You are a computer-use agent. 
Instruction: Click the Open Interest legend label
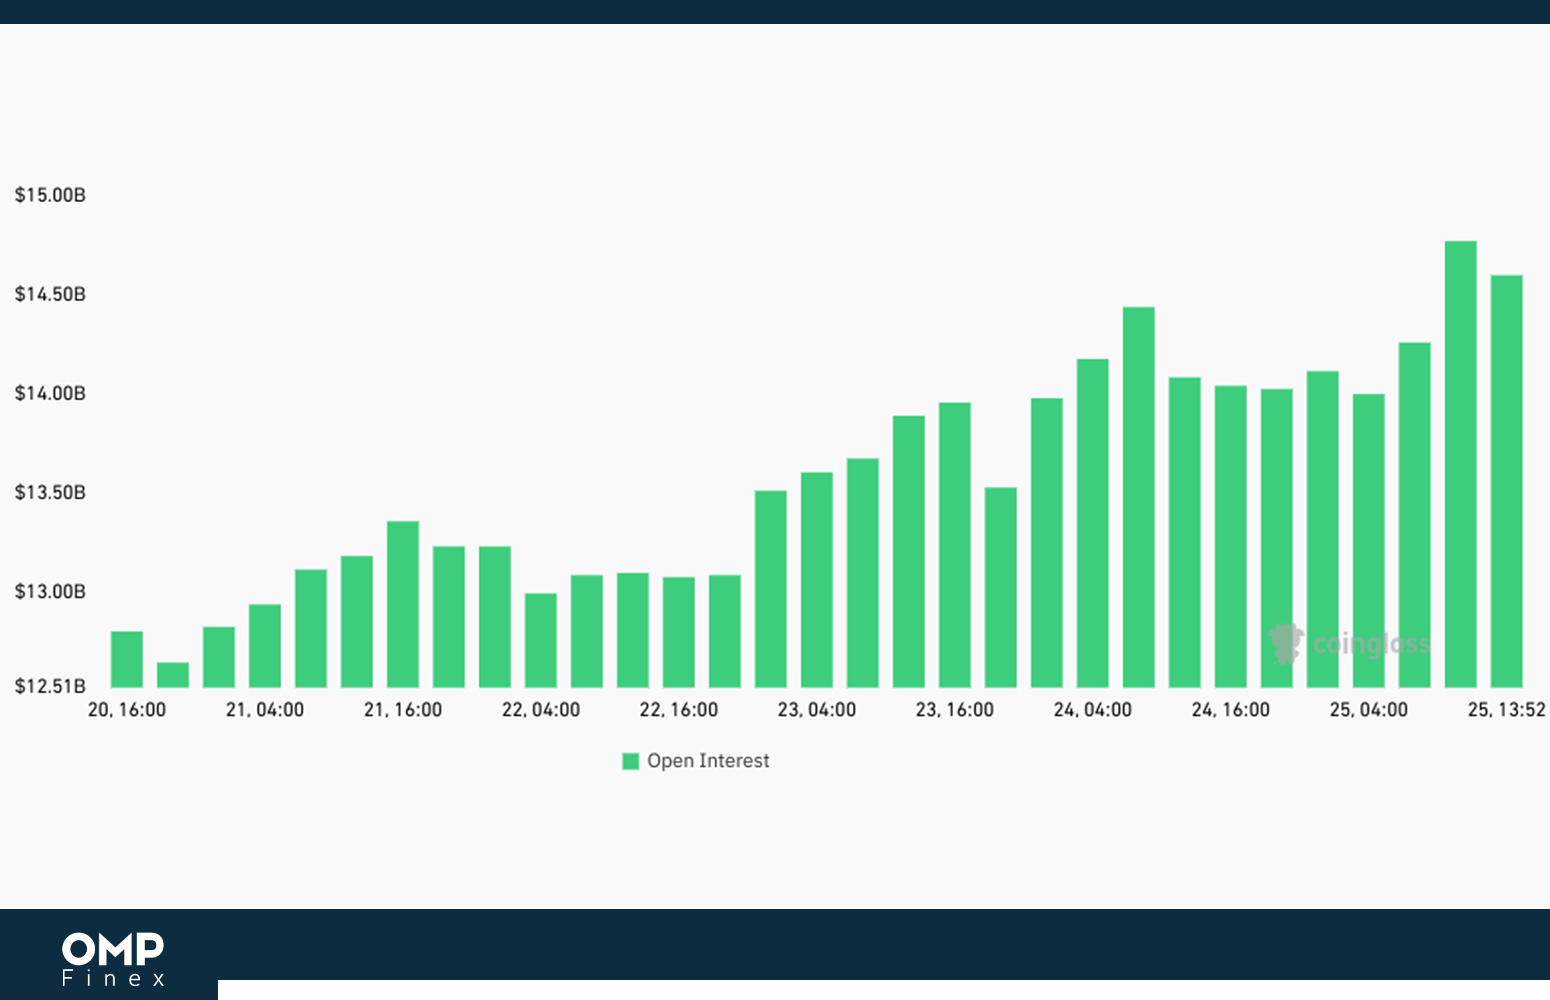pyautogui.click(x=708, y=761)
